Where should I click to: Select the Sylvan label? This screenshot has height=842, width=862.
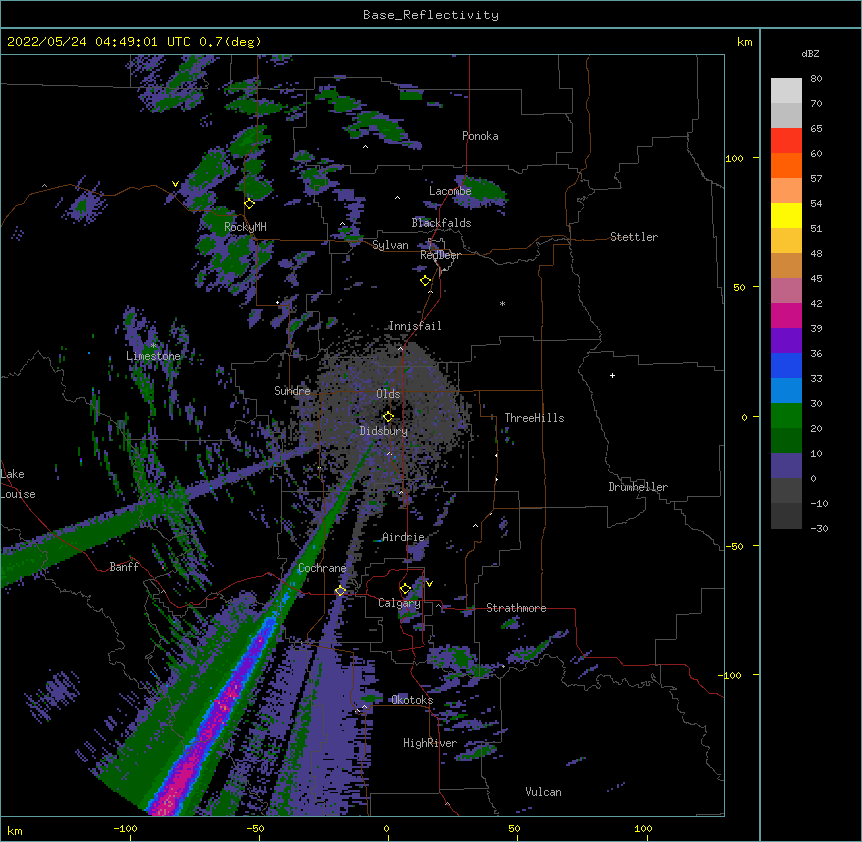[x=390, y=245]
